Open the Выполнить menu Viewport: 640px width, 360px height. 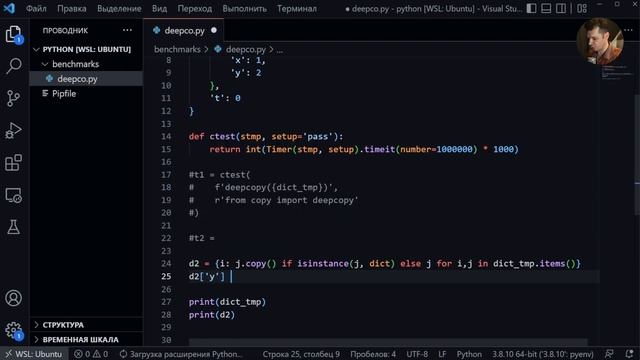coord(244,9)
